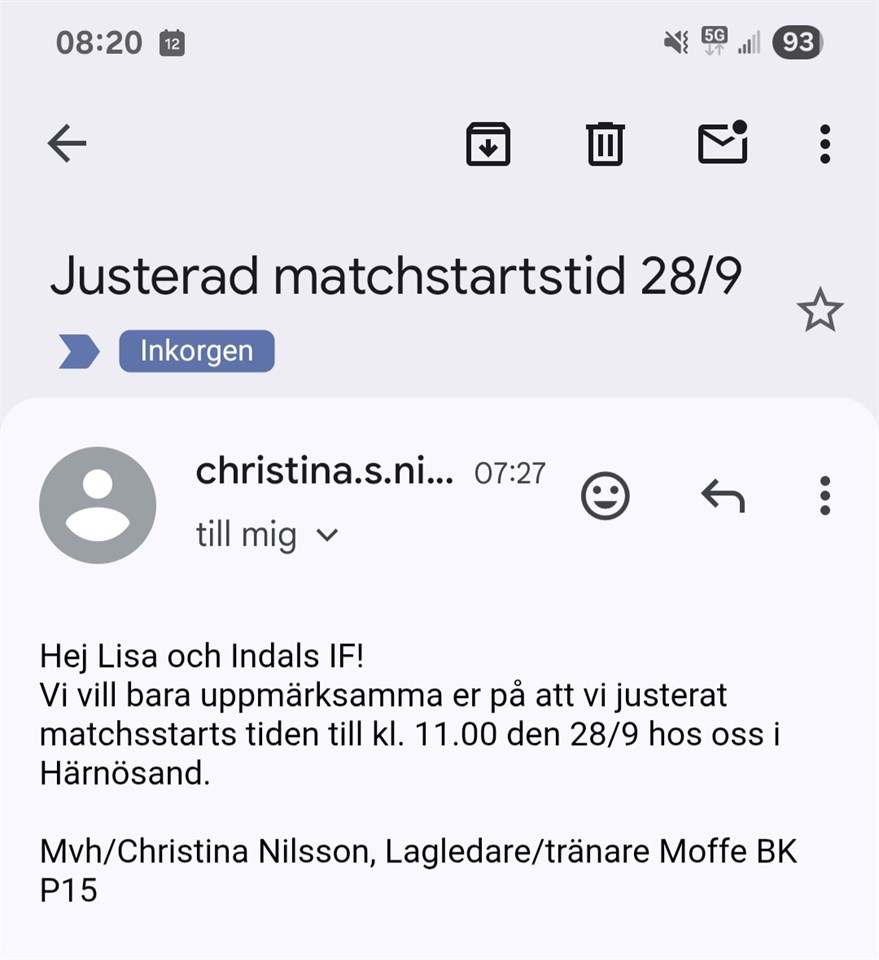Expand recipient details next to till mig

(327, 536)
